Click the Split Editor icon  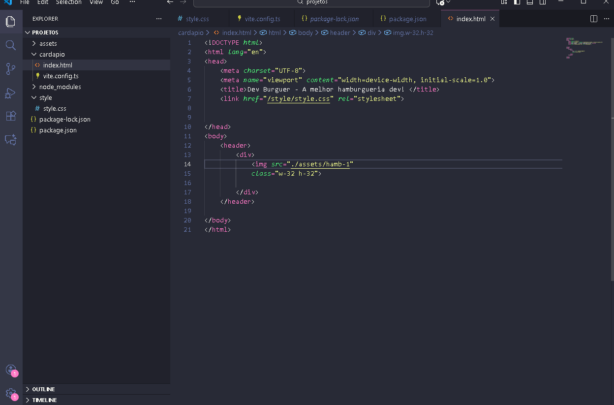tap(594, 19)
